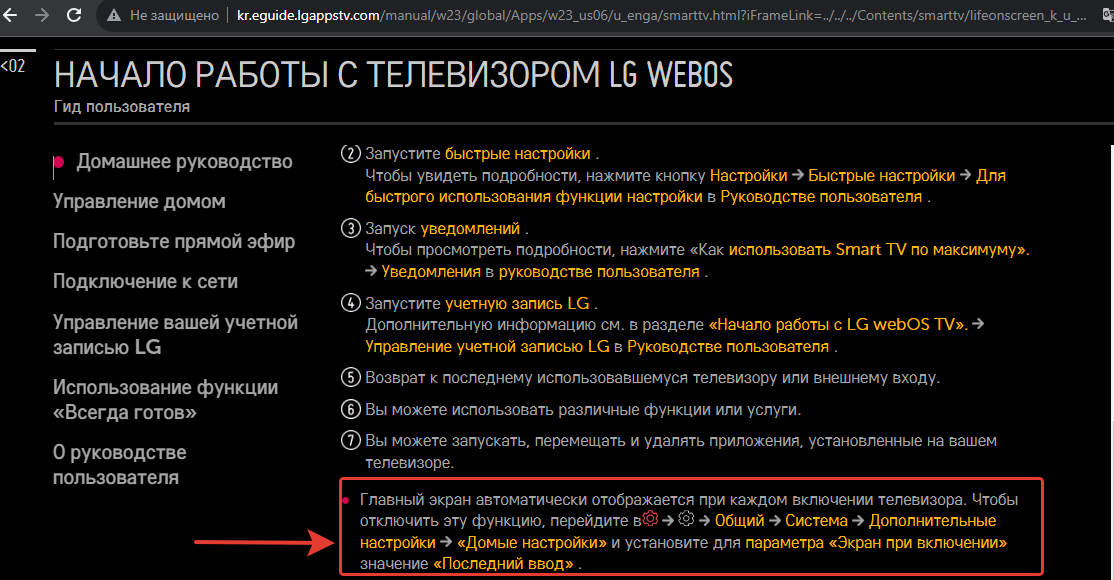Click the "<02" page back indicator

pyautogui.click(x=13, y=66)
